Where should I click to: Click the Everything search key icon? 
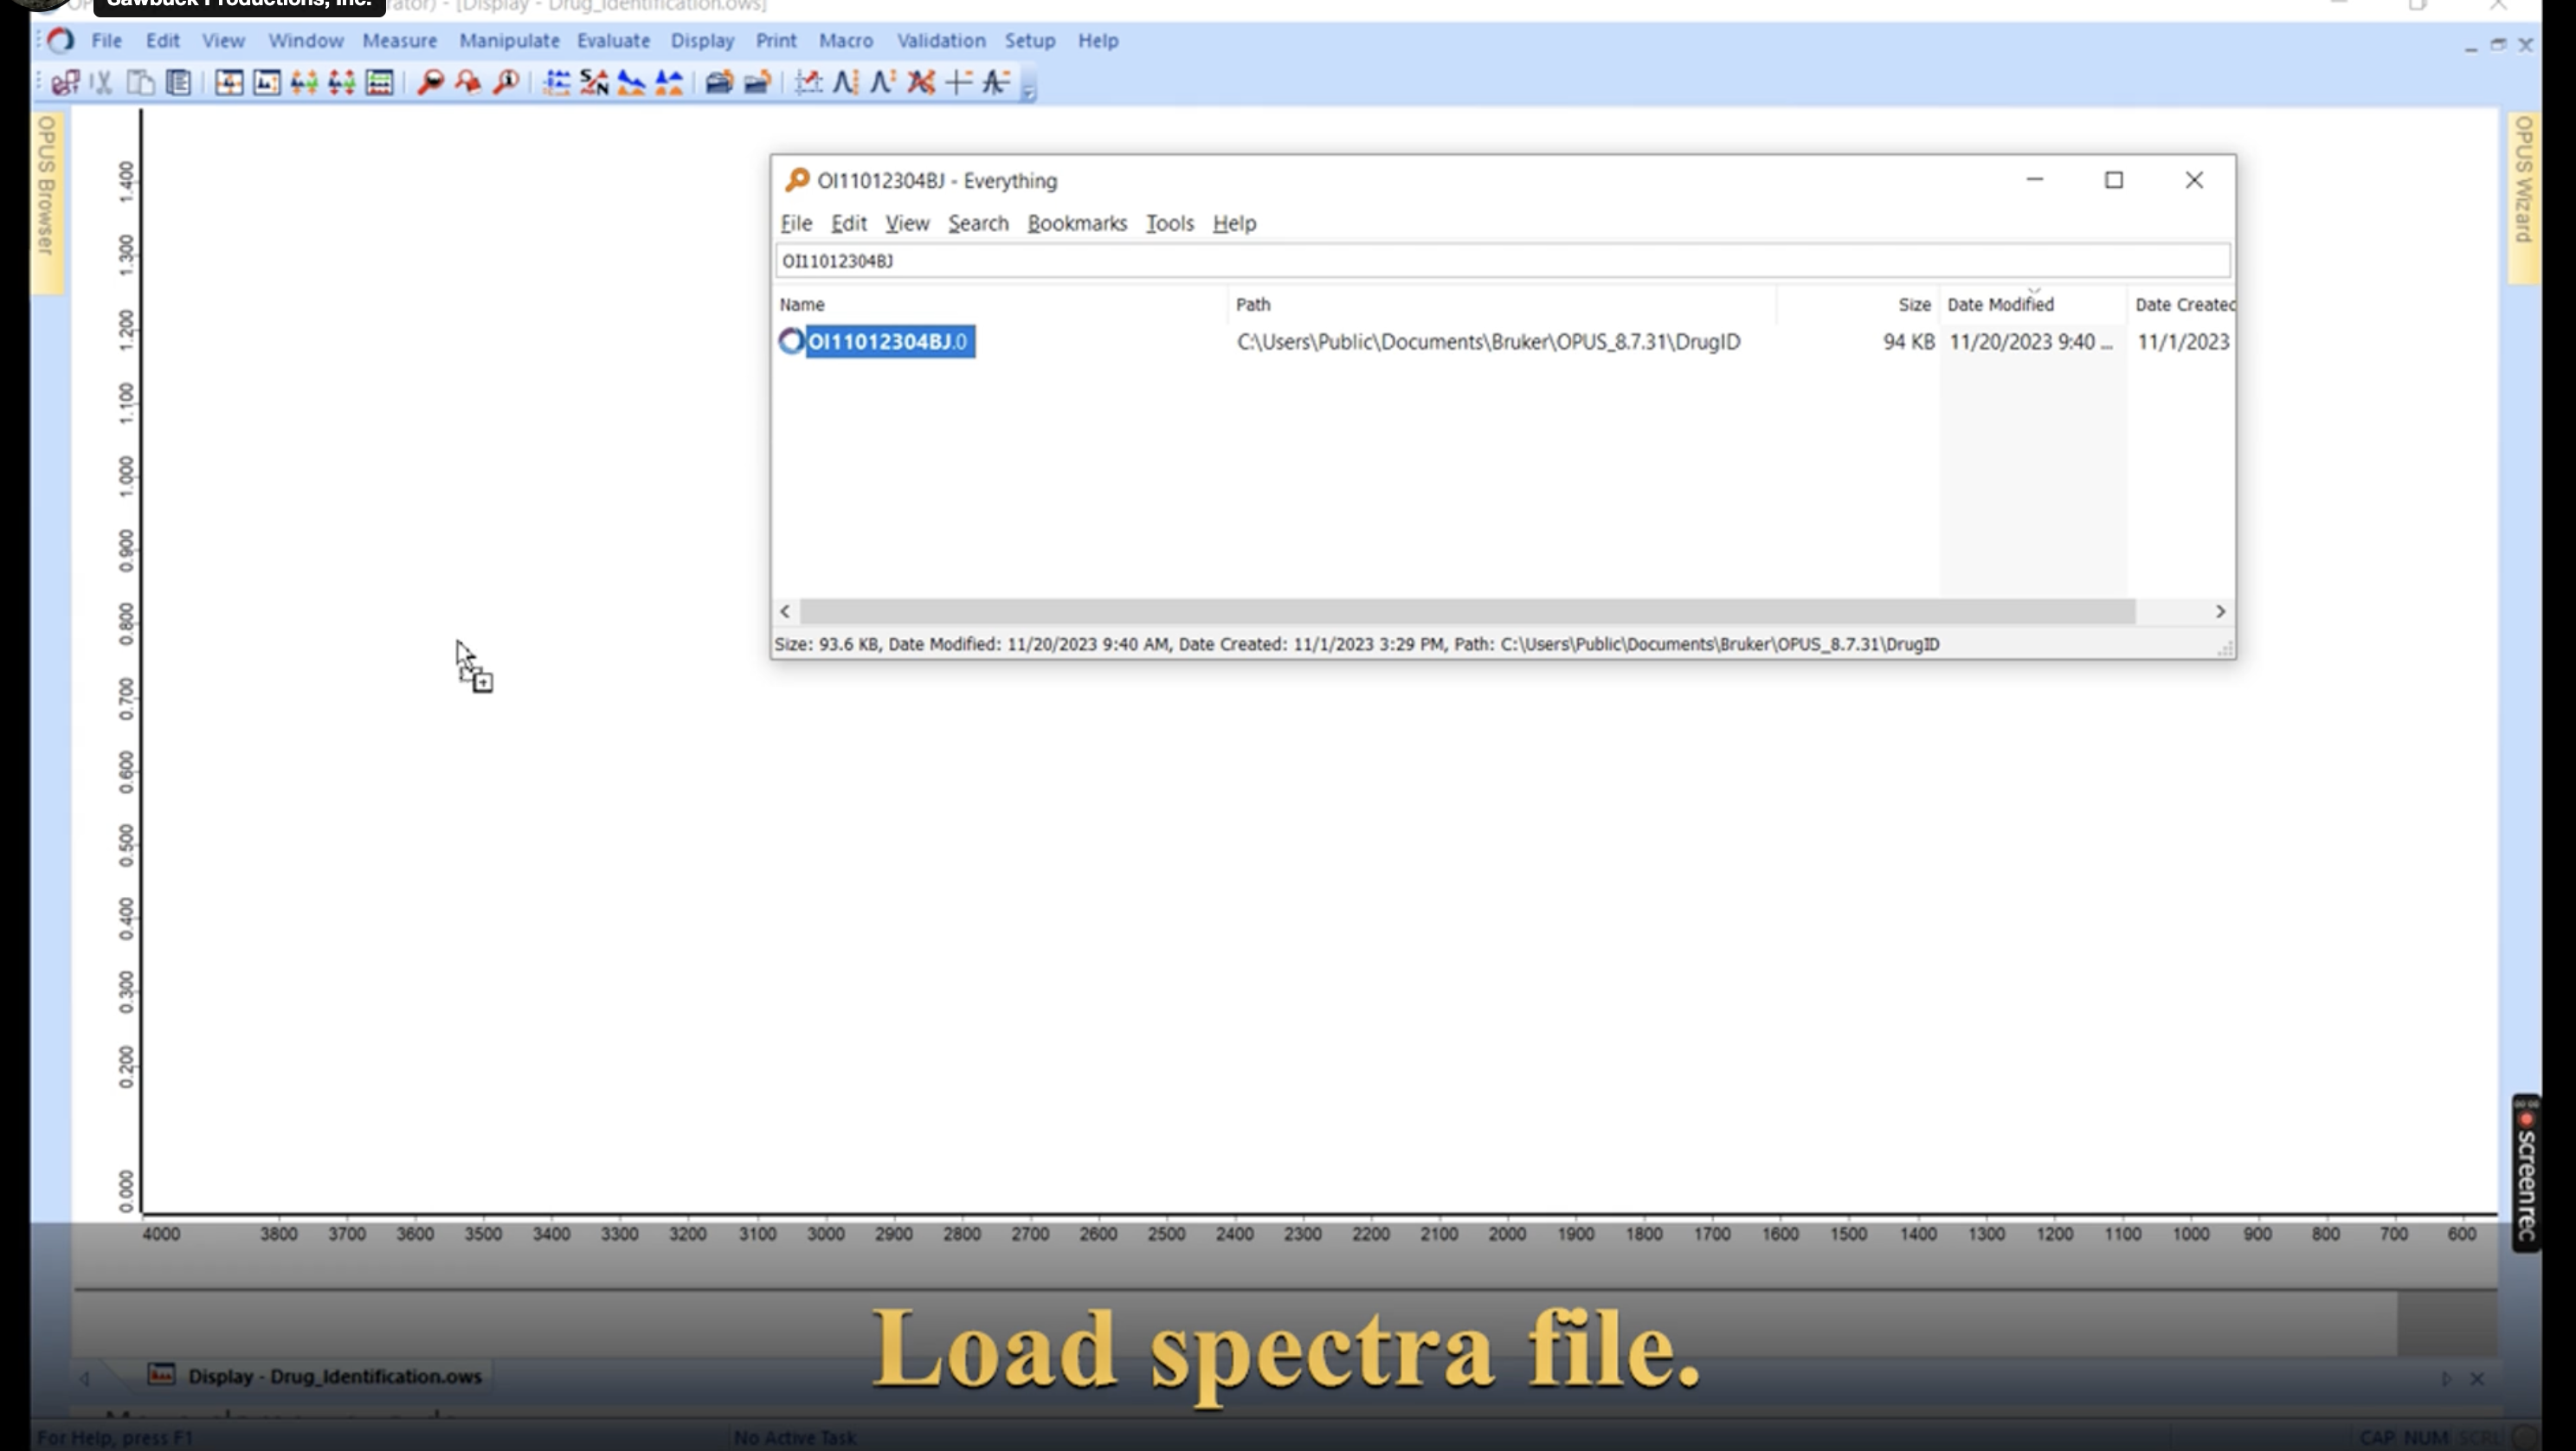pyautogui.click(x=798, y=180)
